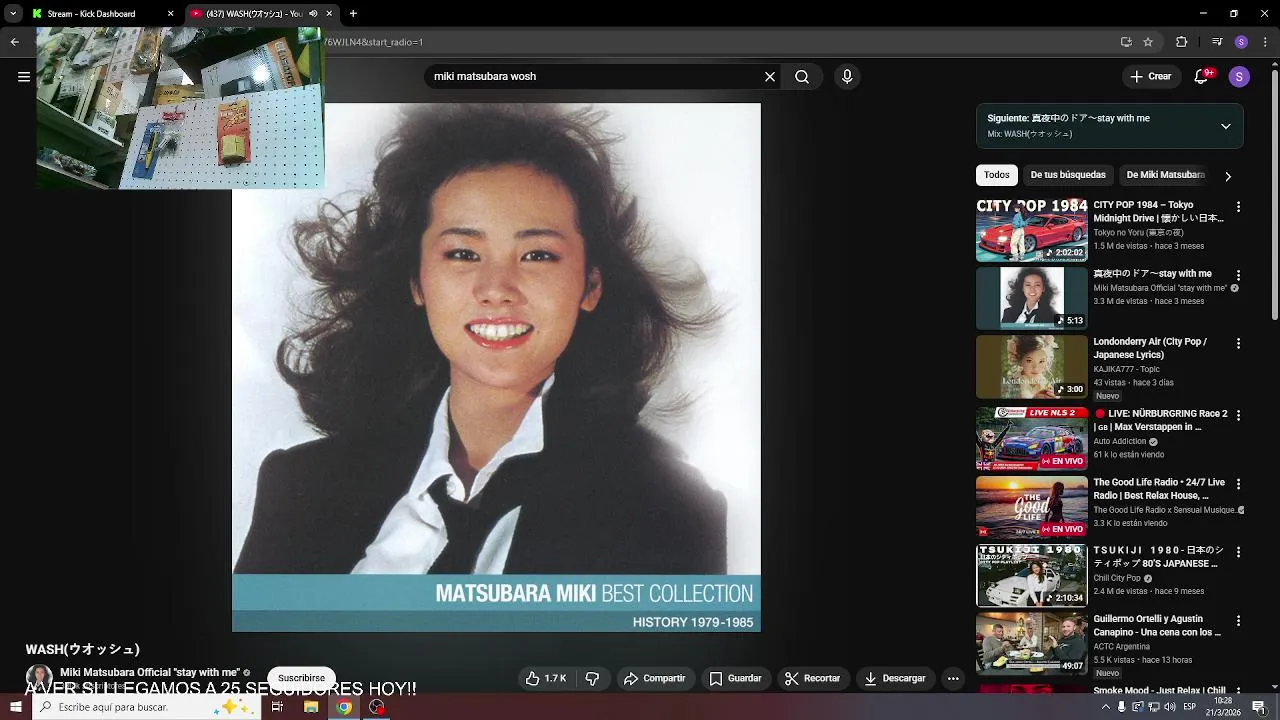Open more actions three-dot menu under video
The image size is (1280, 720).
click(x=953, y=678)
